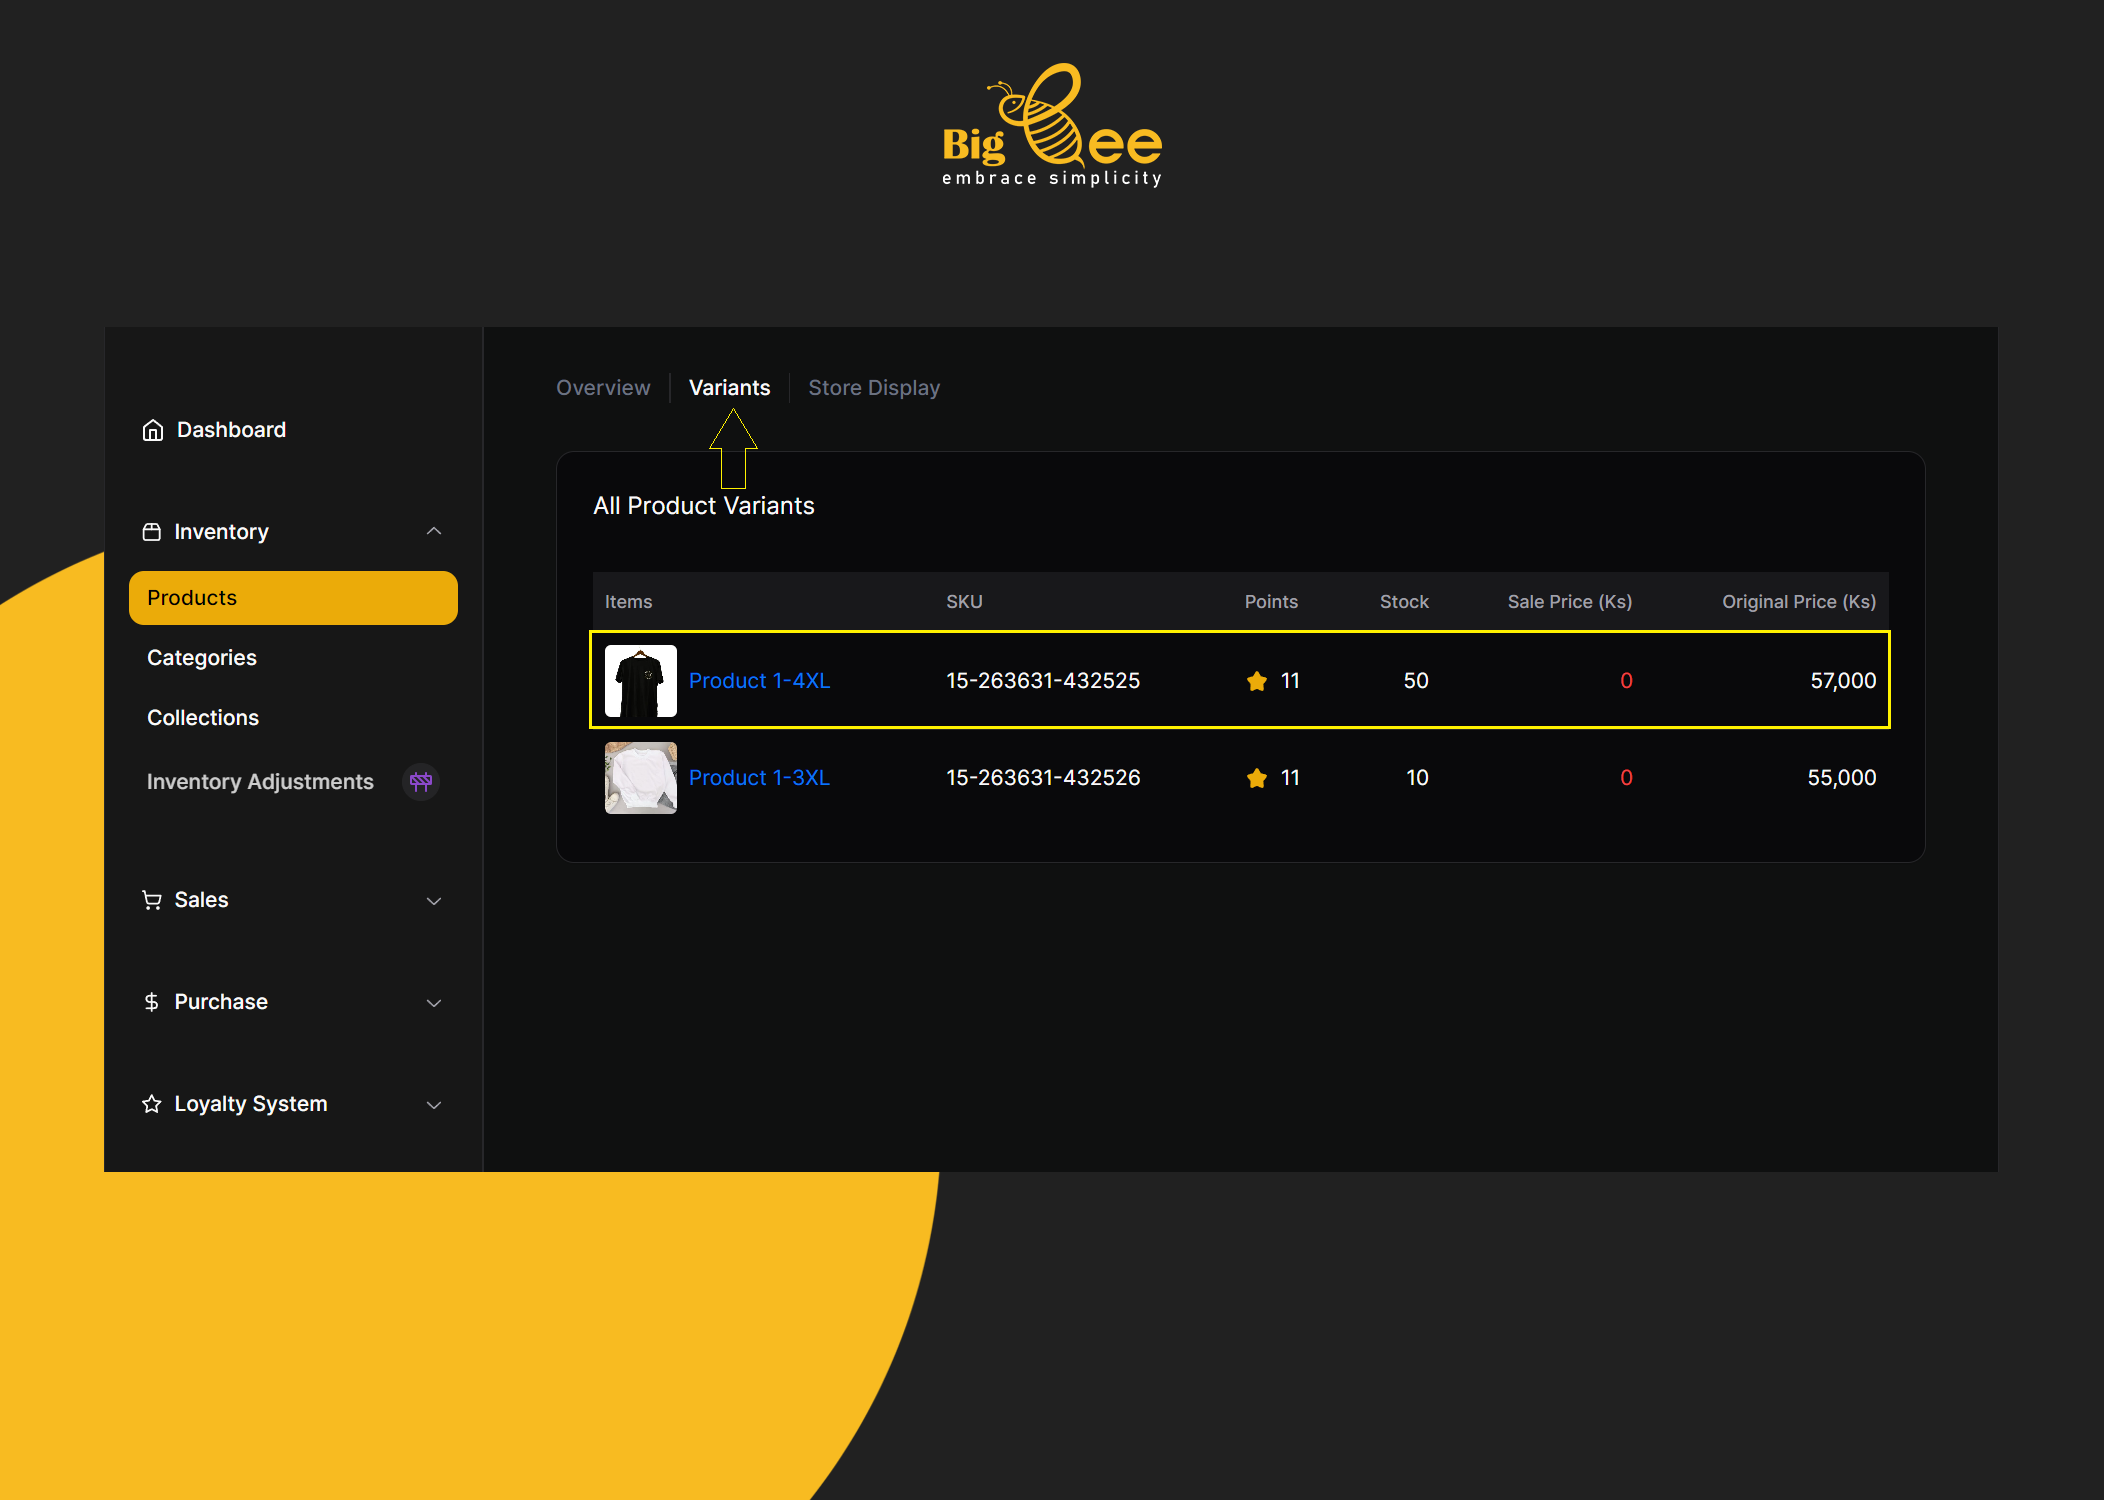Screen dimensions: 2104x1500
Task: Click the Inventory box icon
Action: pyautogui.click(x=152, y=532)
